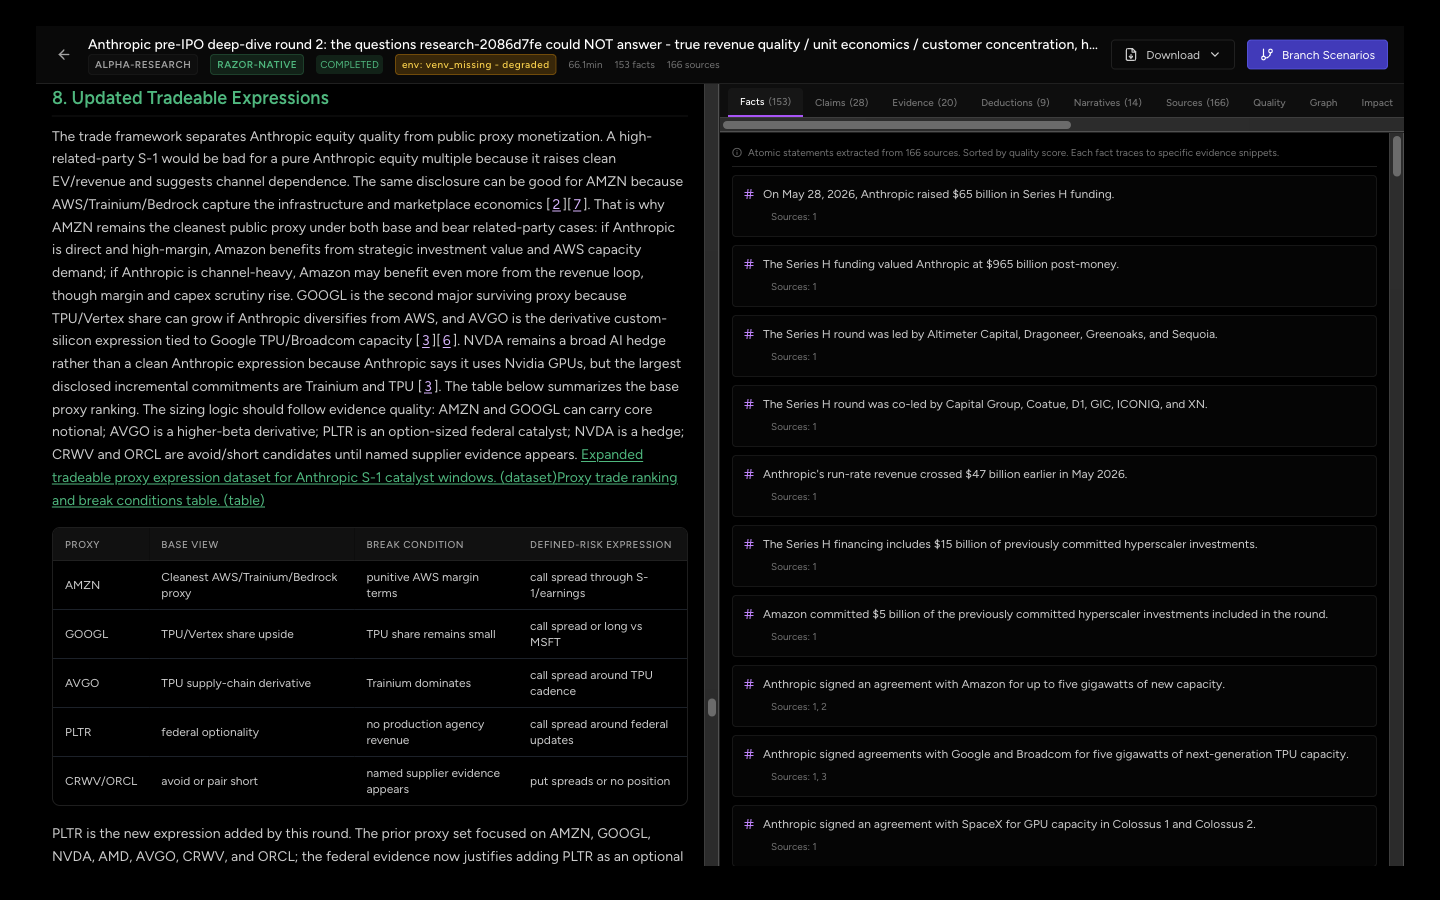Click hash icon of Amazon $5 billion fact

tap(749, 614)
